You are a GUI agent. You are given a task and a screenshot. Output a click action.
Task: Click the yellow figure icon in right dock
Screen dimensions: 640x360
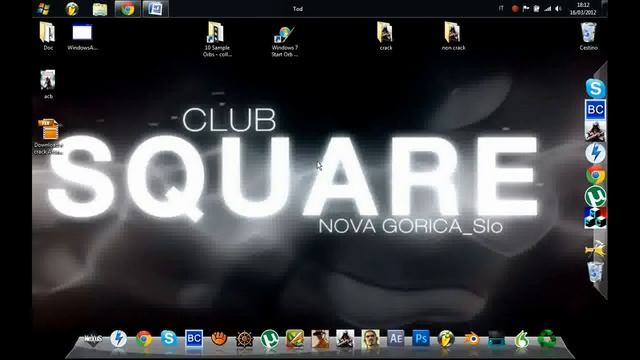click(596, 249)
